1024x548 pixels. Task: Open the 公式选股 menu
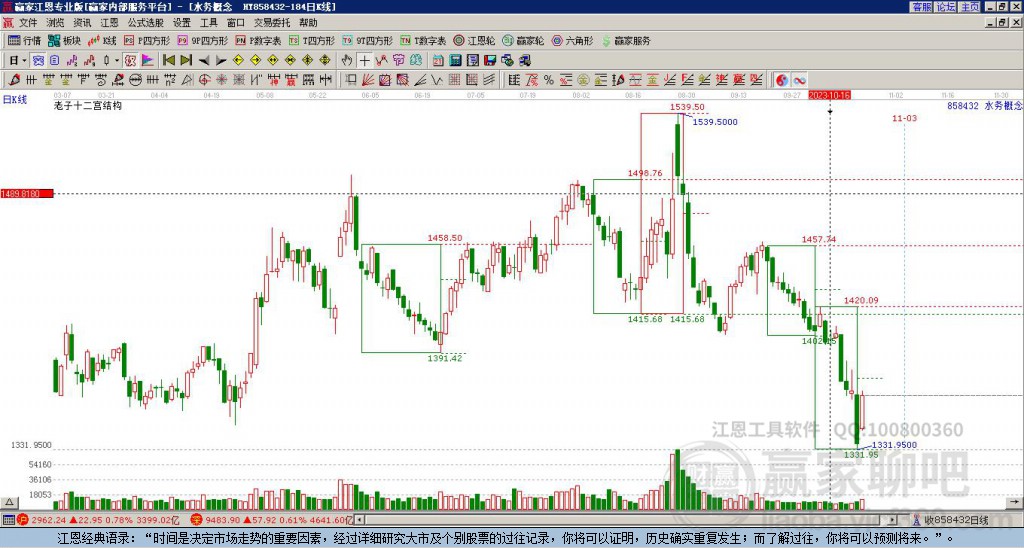[x=146, y=23]
